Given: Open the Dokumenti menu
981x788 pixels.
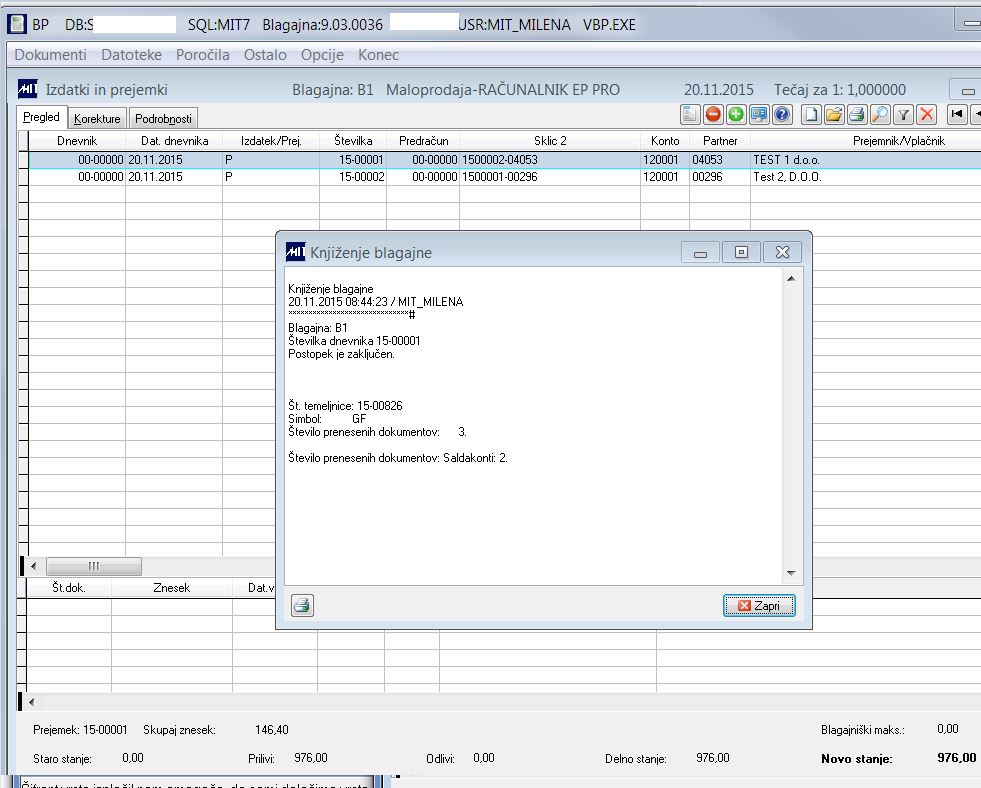Looking at the screenshot, I should pos(50,55).
